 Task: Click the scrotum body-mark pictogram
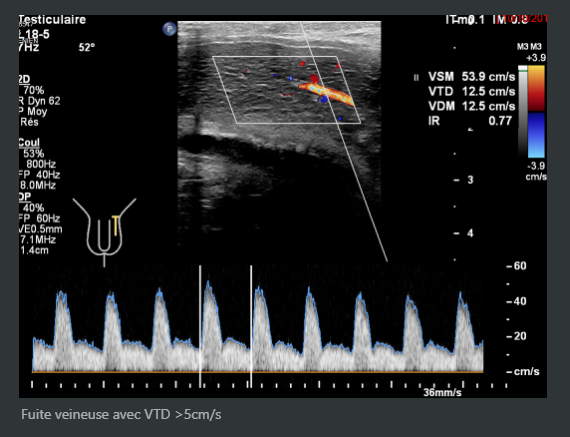coord(104,232)
